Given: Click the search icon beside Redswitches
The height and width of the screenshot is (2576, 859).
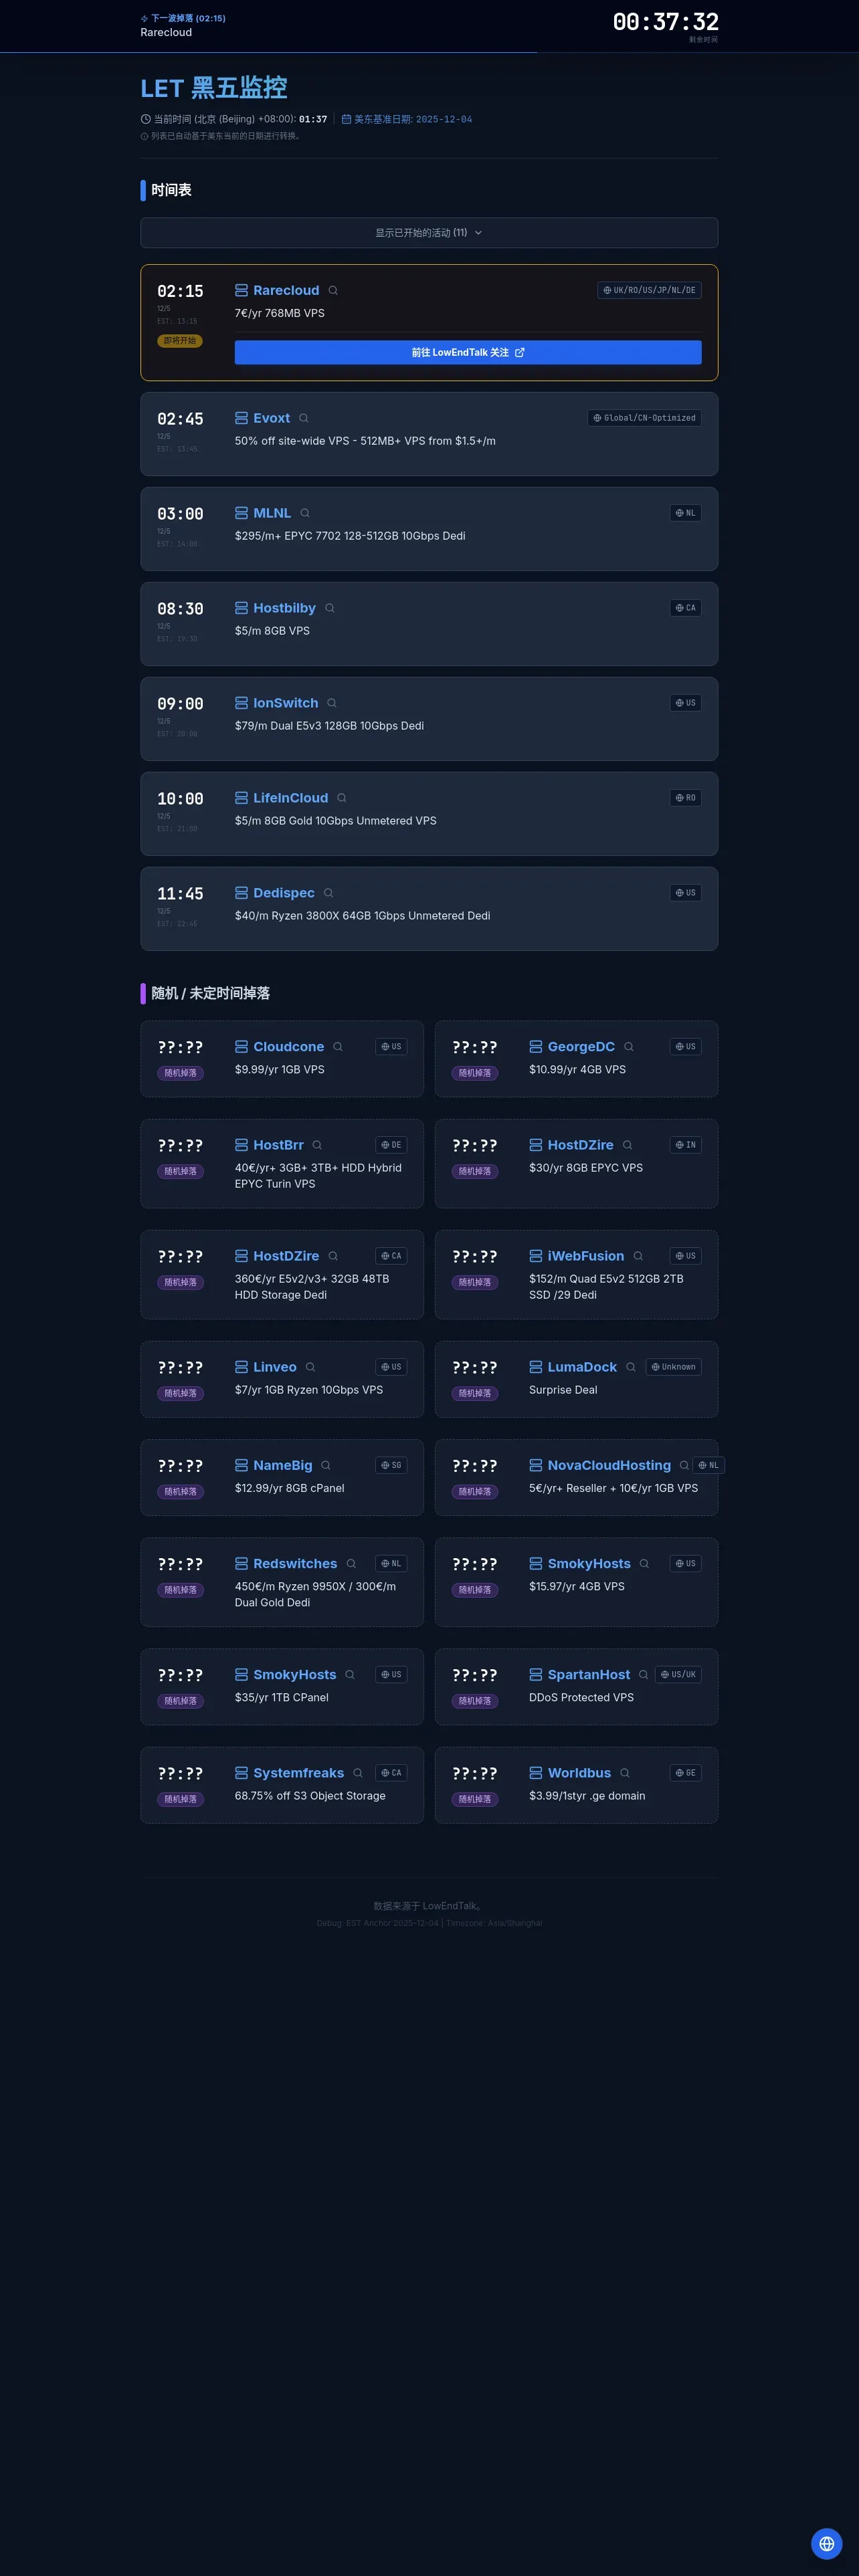Looking at the screenshot, I should pos(351,1563).
